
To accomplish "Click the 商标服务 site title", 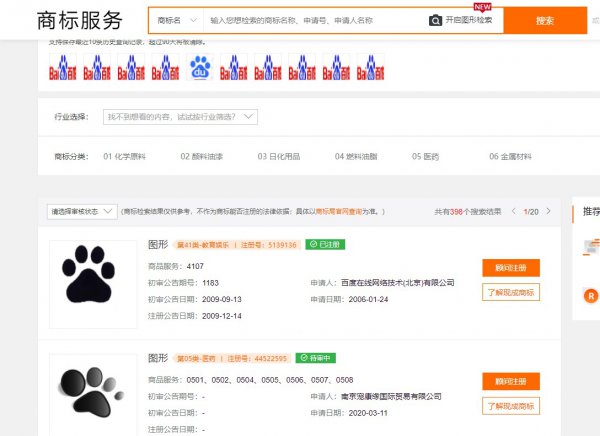I will pyautogui.click(x=80, y=20).
